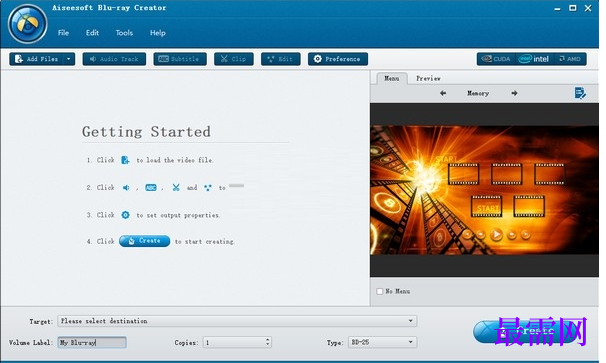The height and width of the screenshot is (363, 606).
Task: Click the Create button in step 4
Action: 144,241
